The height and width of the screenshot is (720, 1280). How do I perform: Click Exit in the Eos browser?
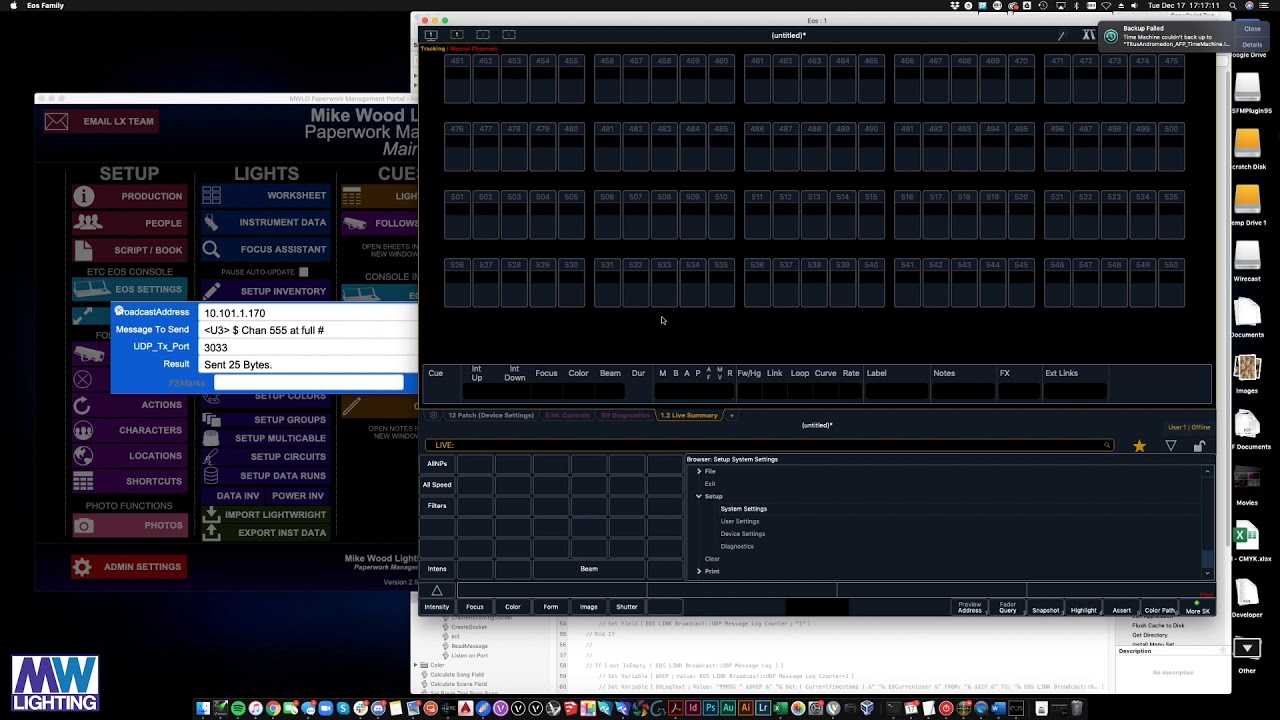pos(710,484)
